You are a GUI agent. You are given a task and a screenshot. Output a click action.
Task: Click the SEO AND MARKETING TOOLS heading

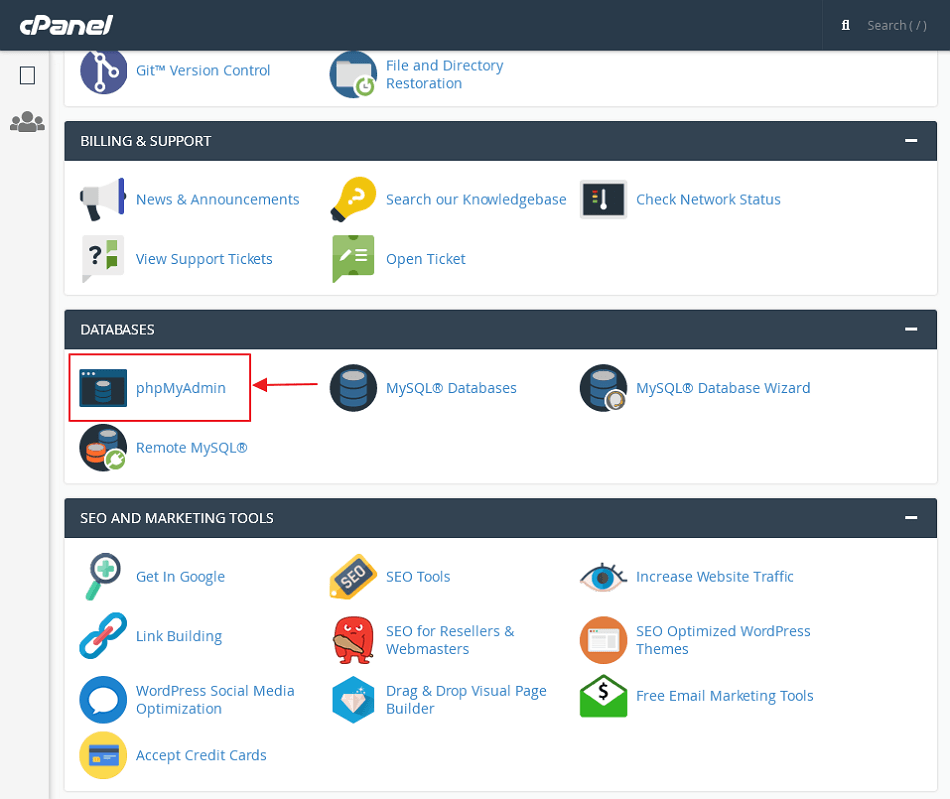pos(177,518)
